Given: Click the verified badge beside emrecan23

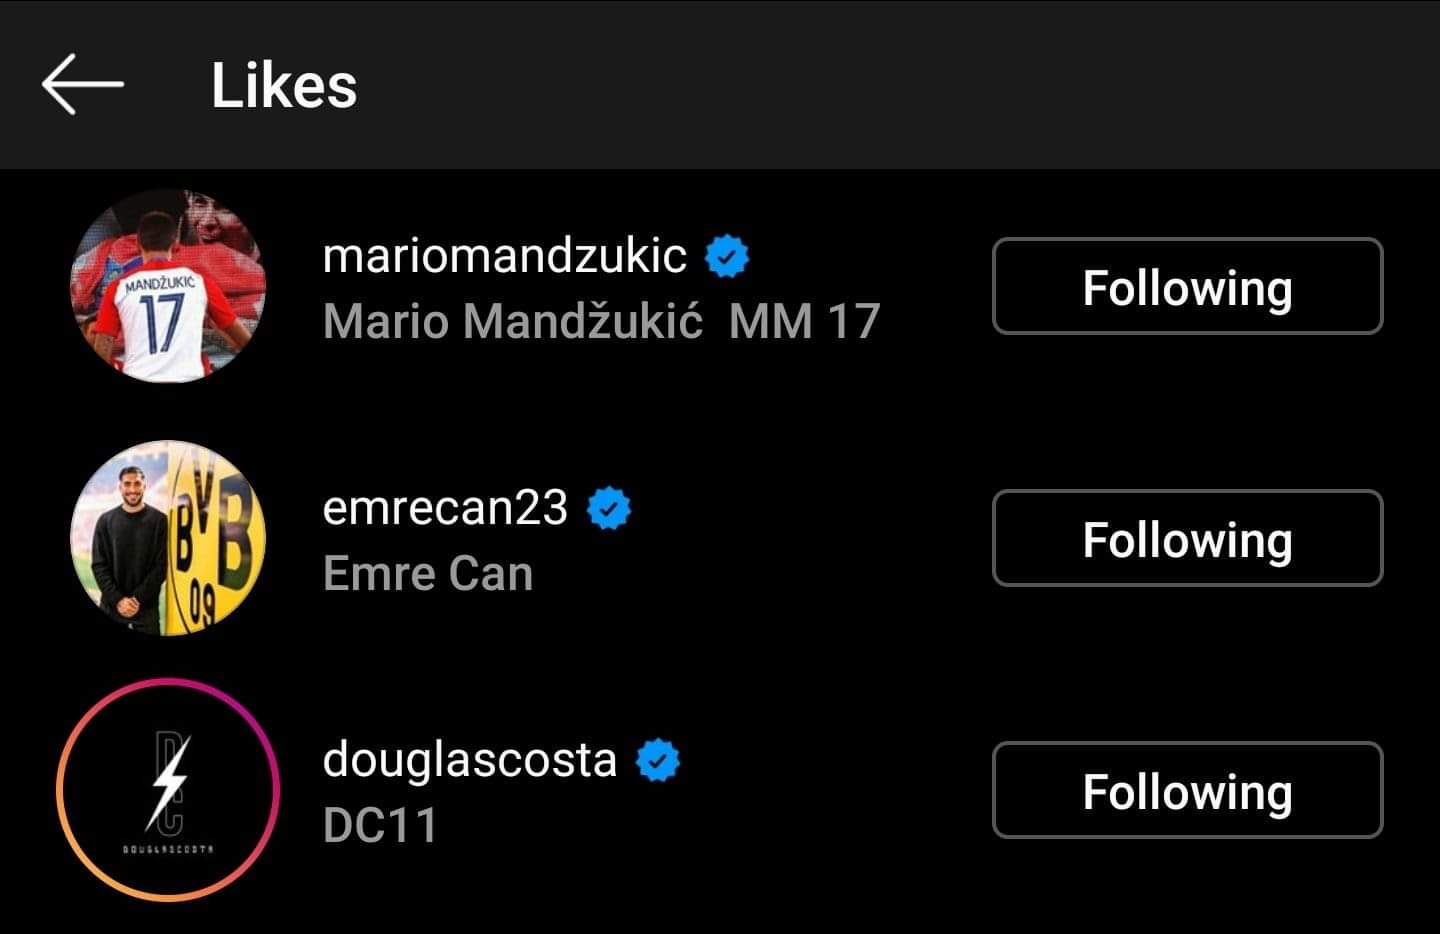Looking at the screenshot, I should 608,509.
